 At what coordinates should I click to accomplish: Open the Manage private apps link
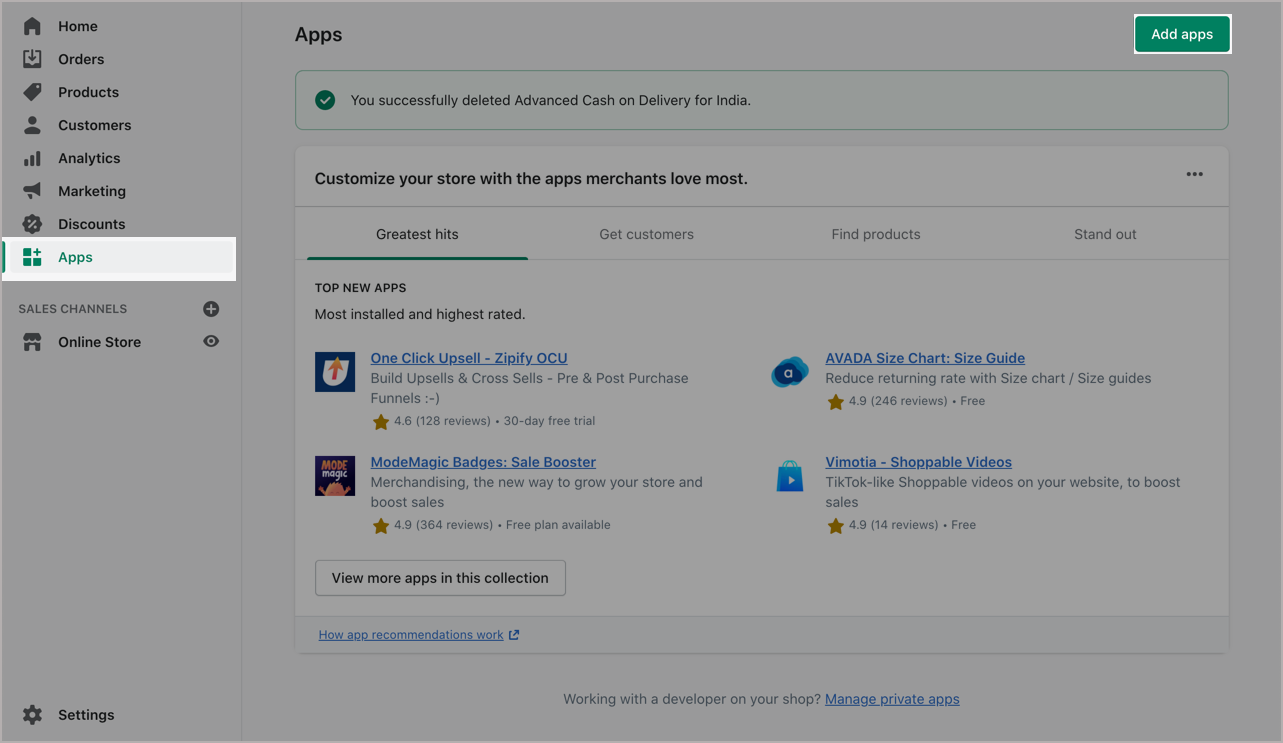891,699
